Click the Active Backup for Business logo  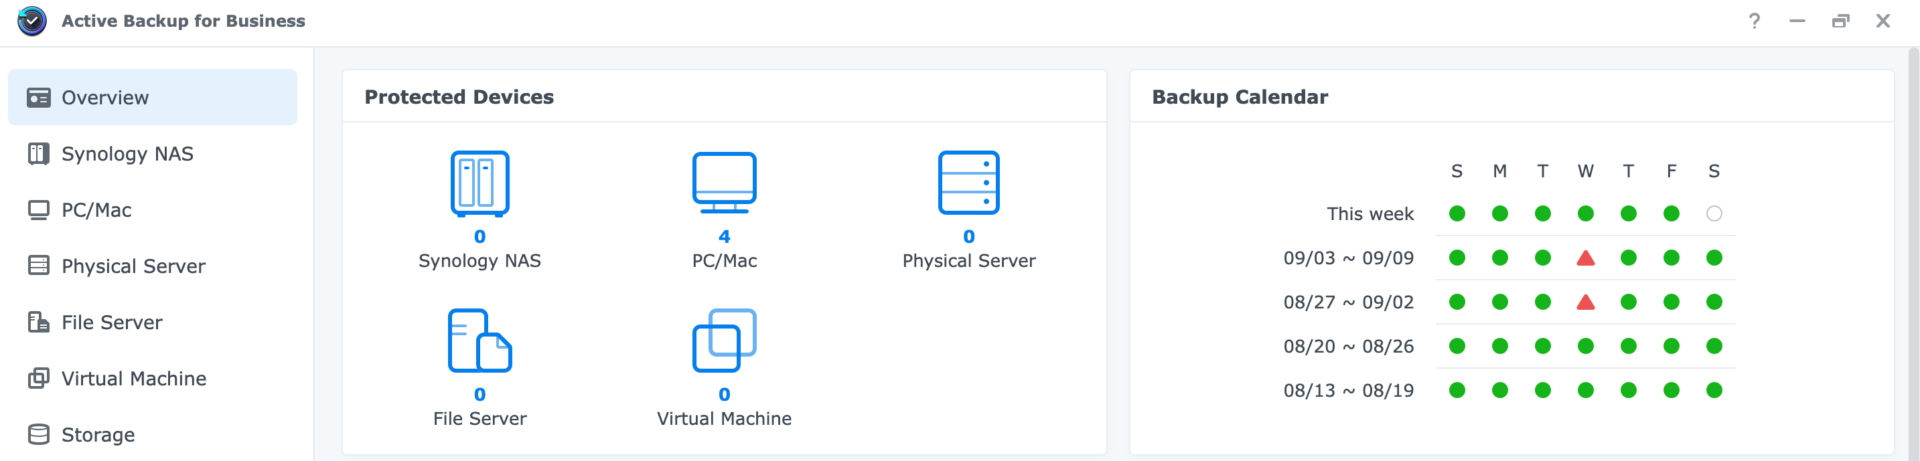32,21
